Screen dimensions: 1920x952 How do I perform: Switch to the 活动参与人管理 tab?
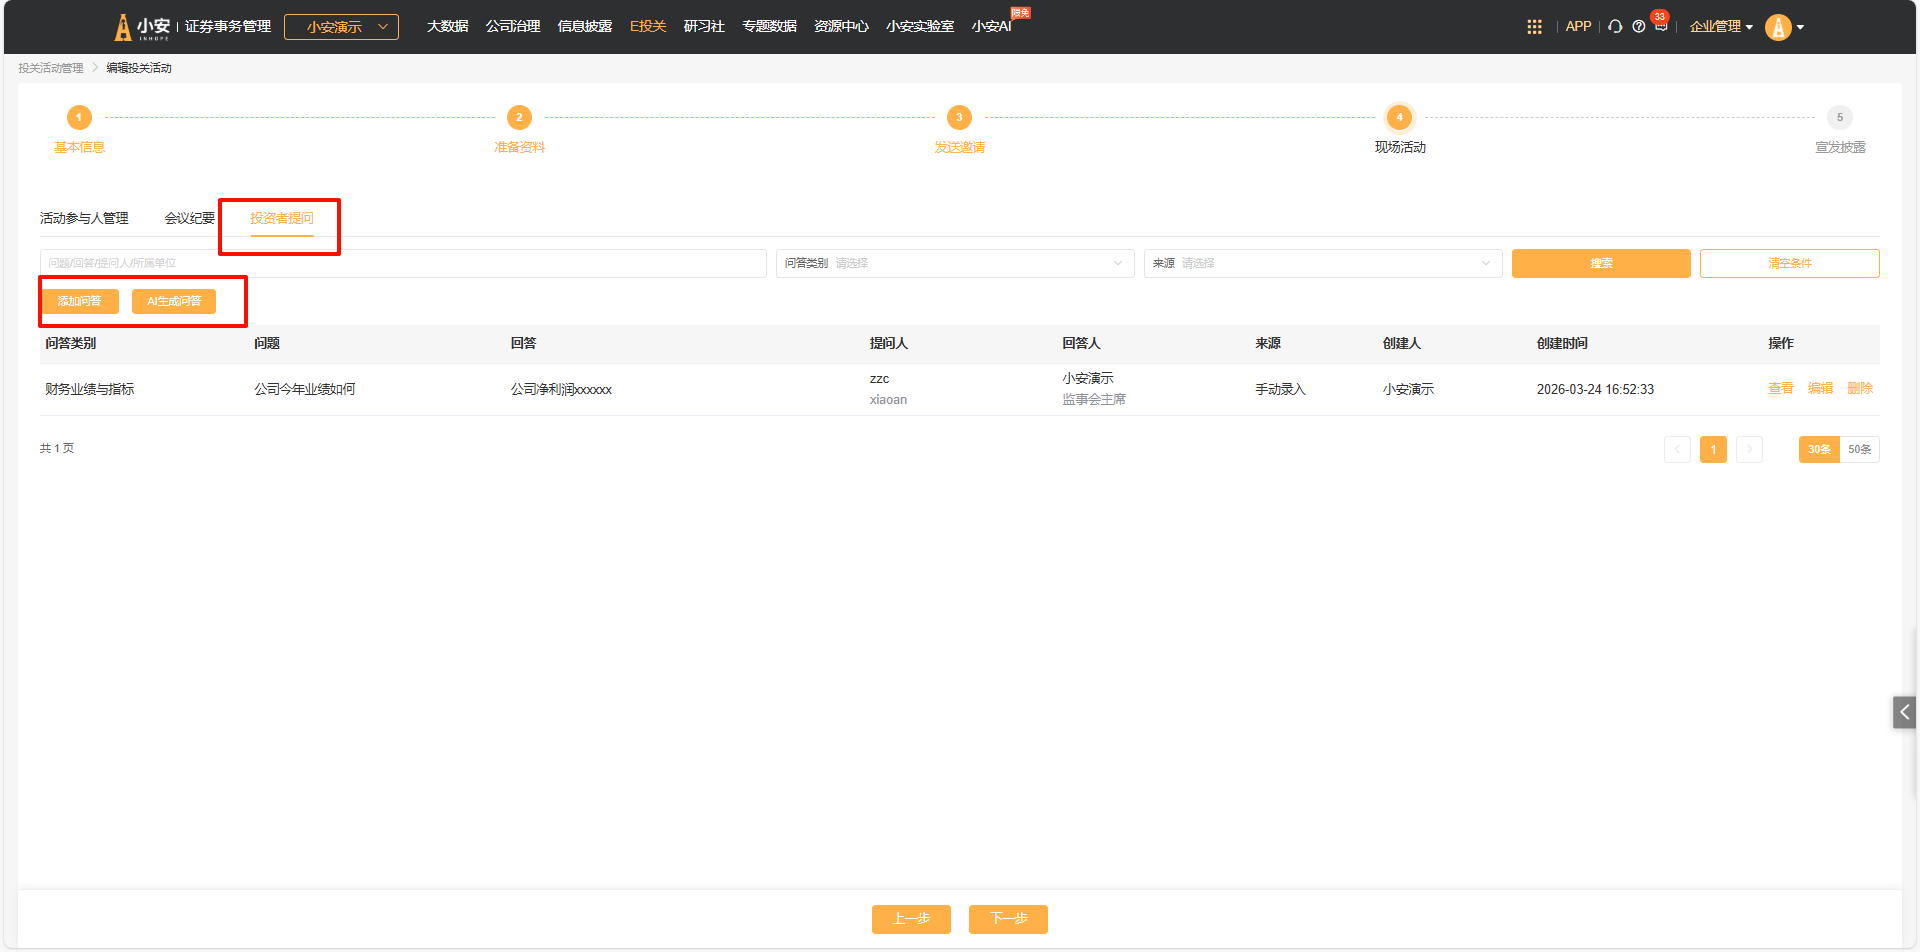84,218
